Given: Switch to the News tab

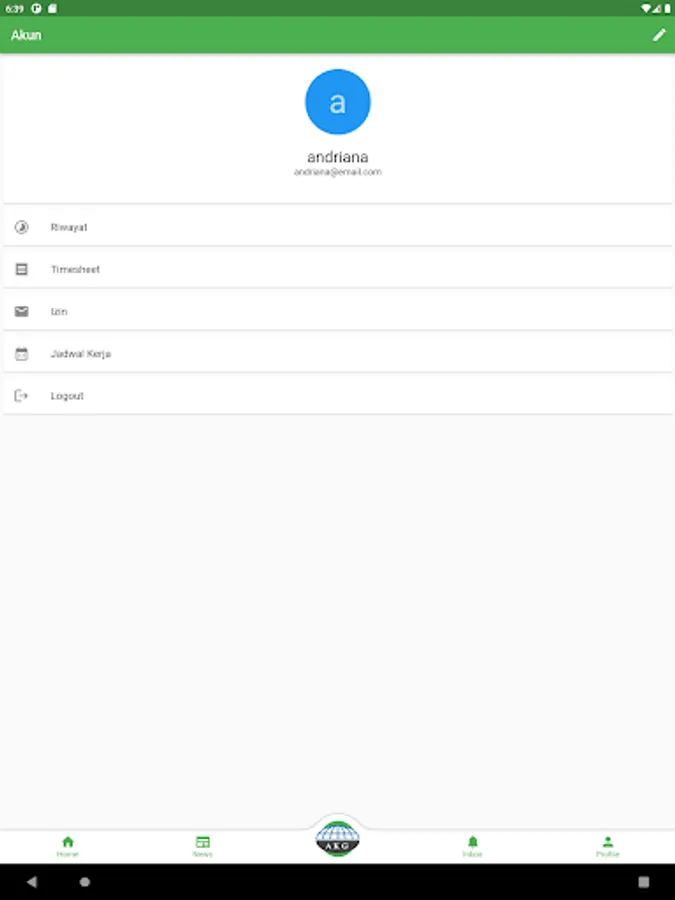Looking at the screenshot, I should 203,847.
